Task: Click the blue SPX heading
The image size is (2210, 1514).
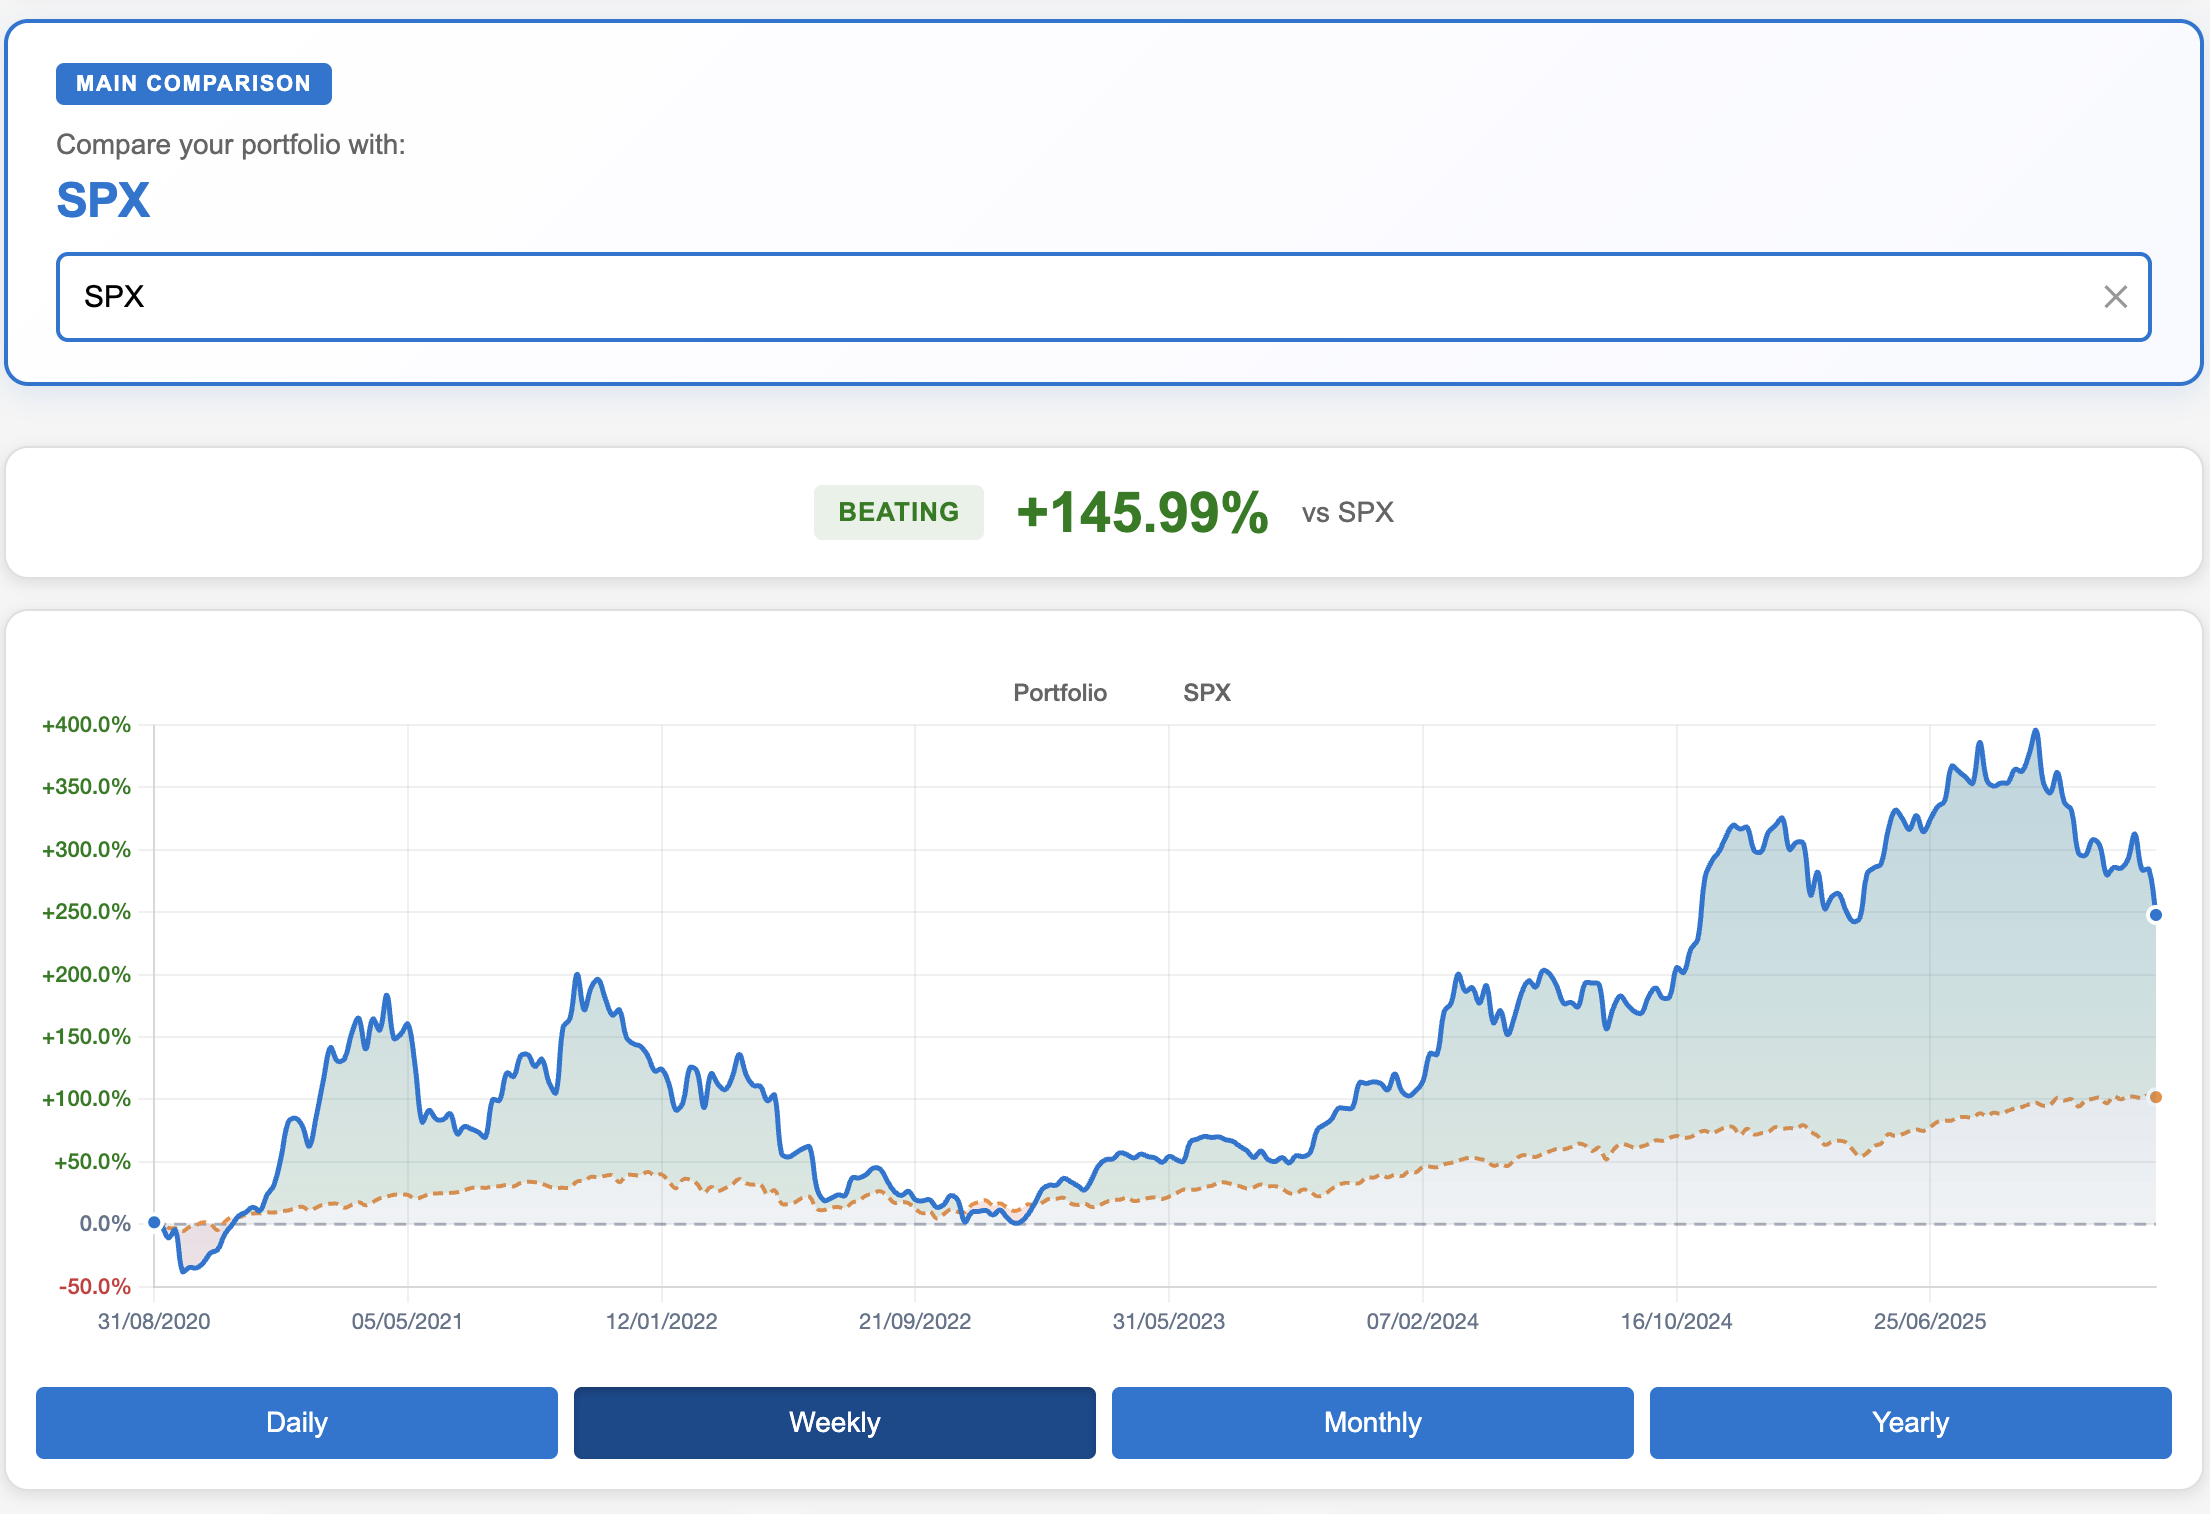Action: coord(103,200)
